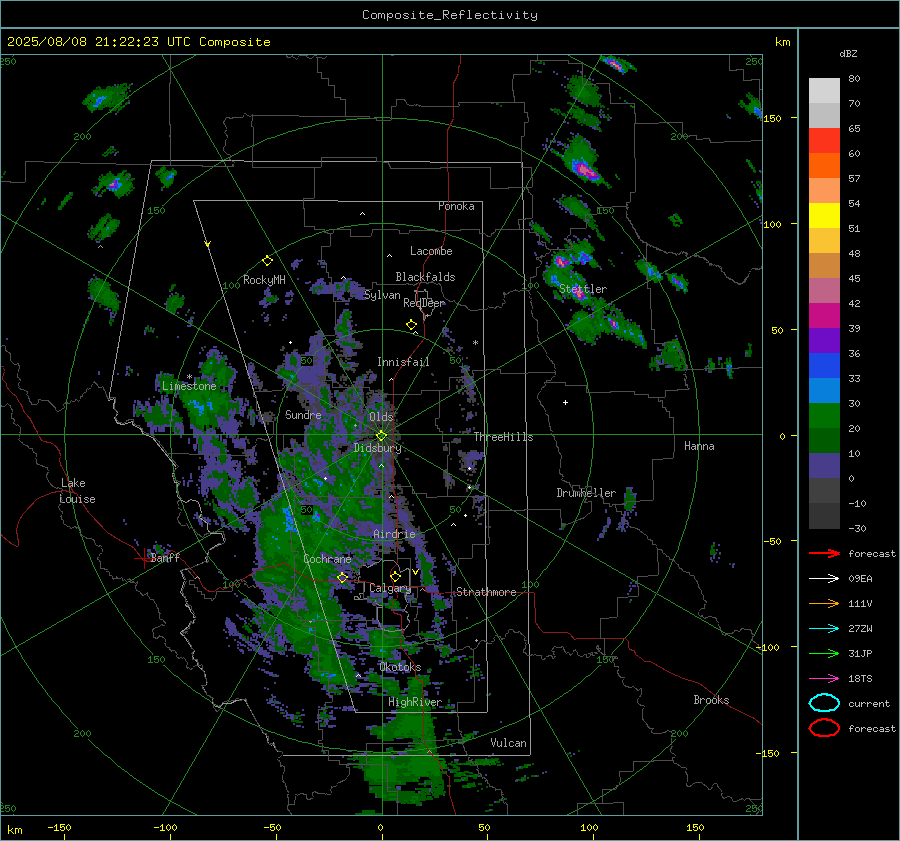Click the Composite_Reflectivity title
900x841 pixels.
click(449, 15)
